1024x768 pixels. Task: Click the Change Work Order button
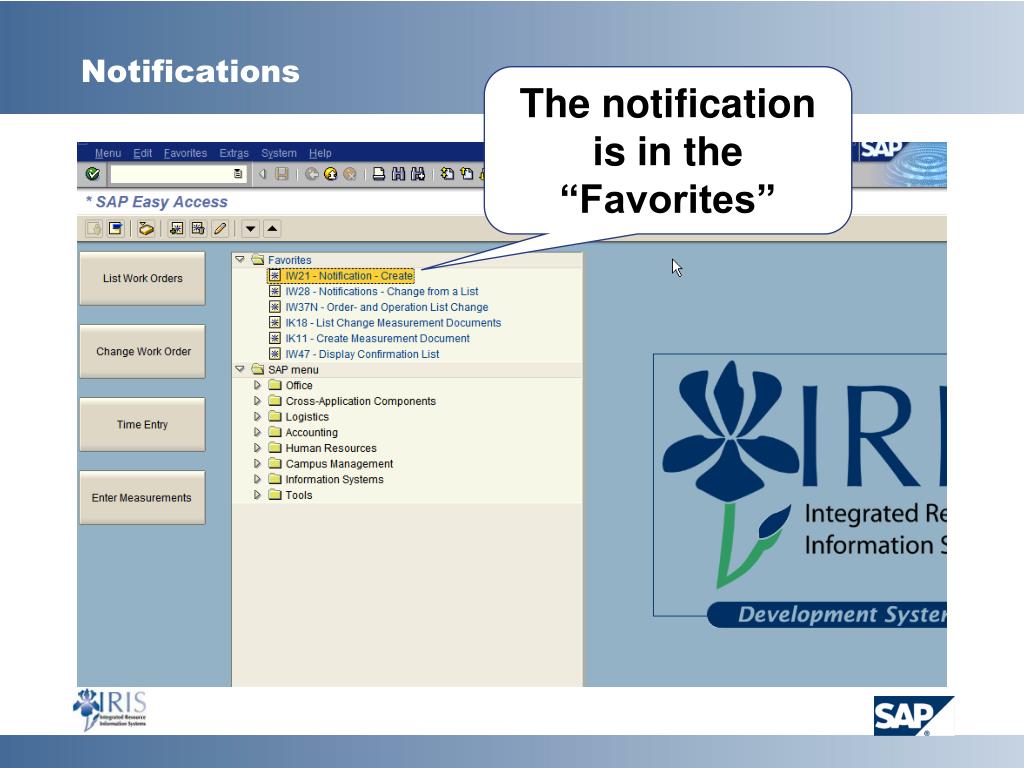tap(142, 351)
